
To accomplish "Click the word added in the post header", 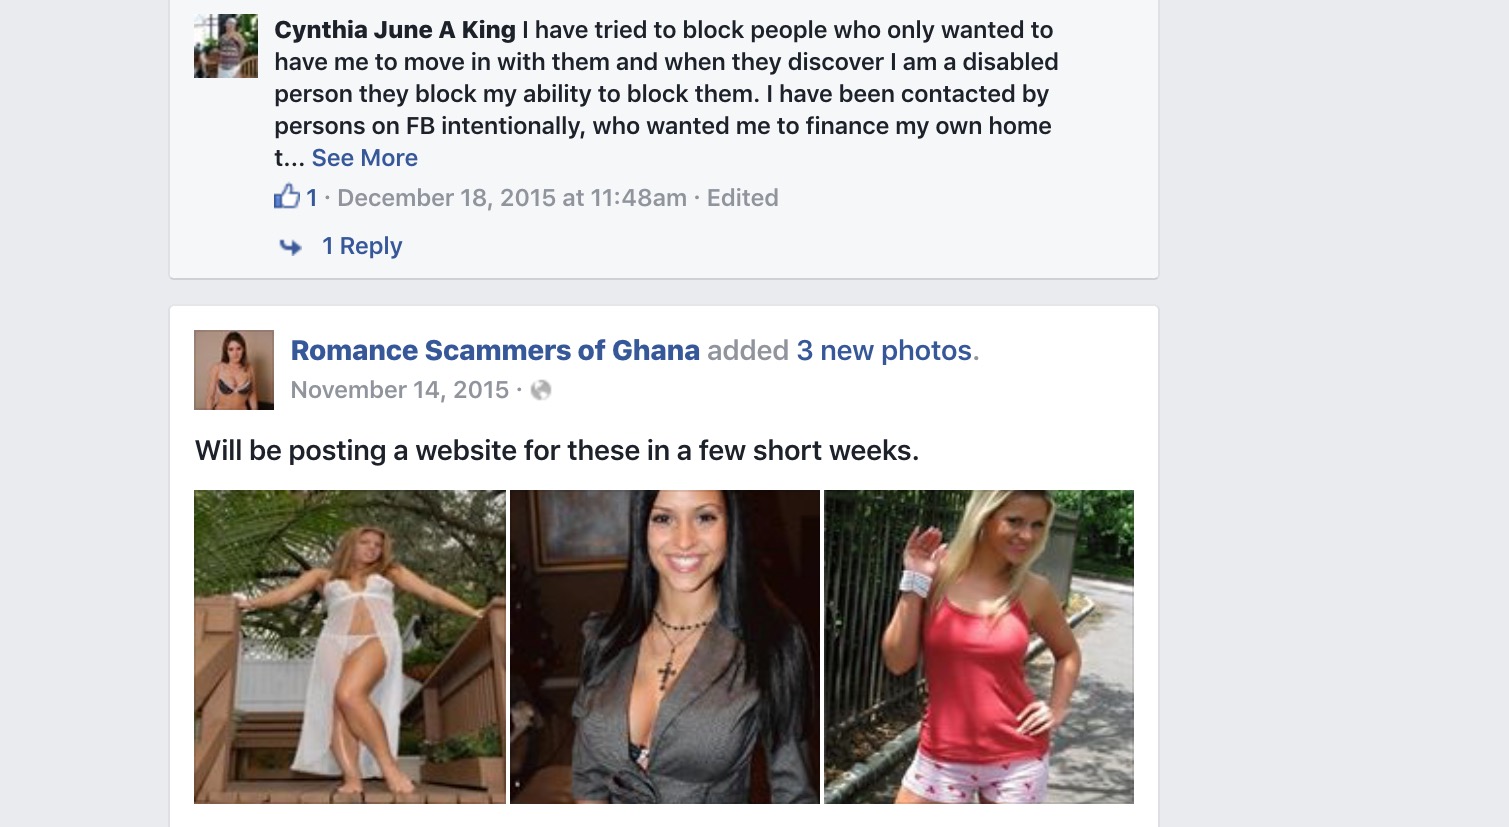I will [748, 350].
